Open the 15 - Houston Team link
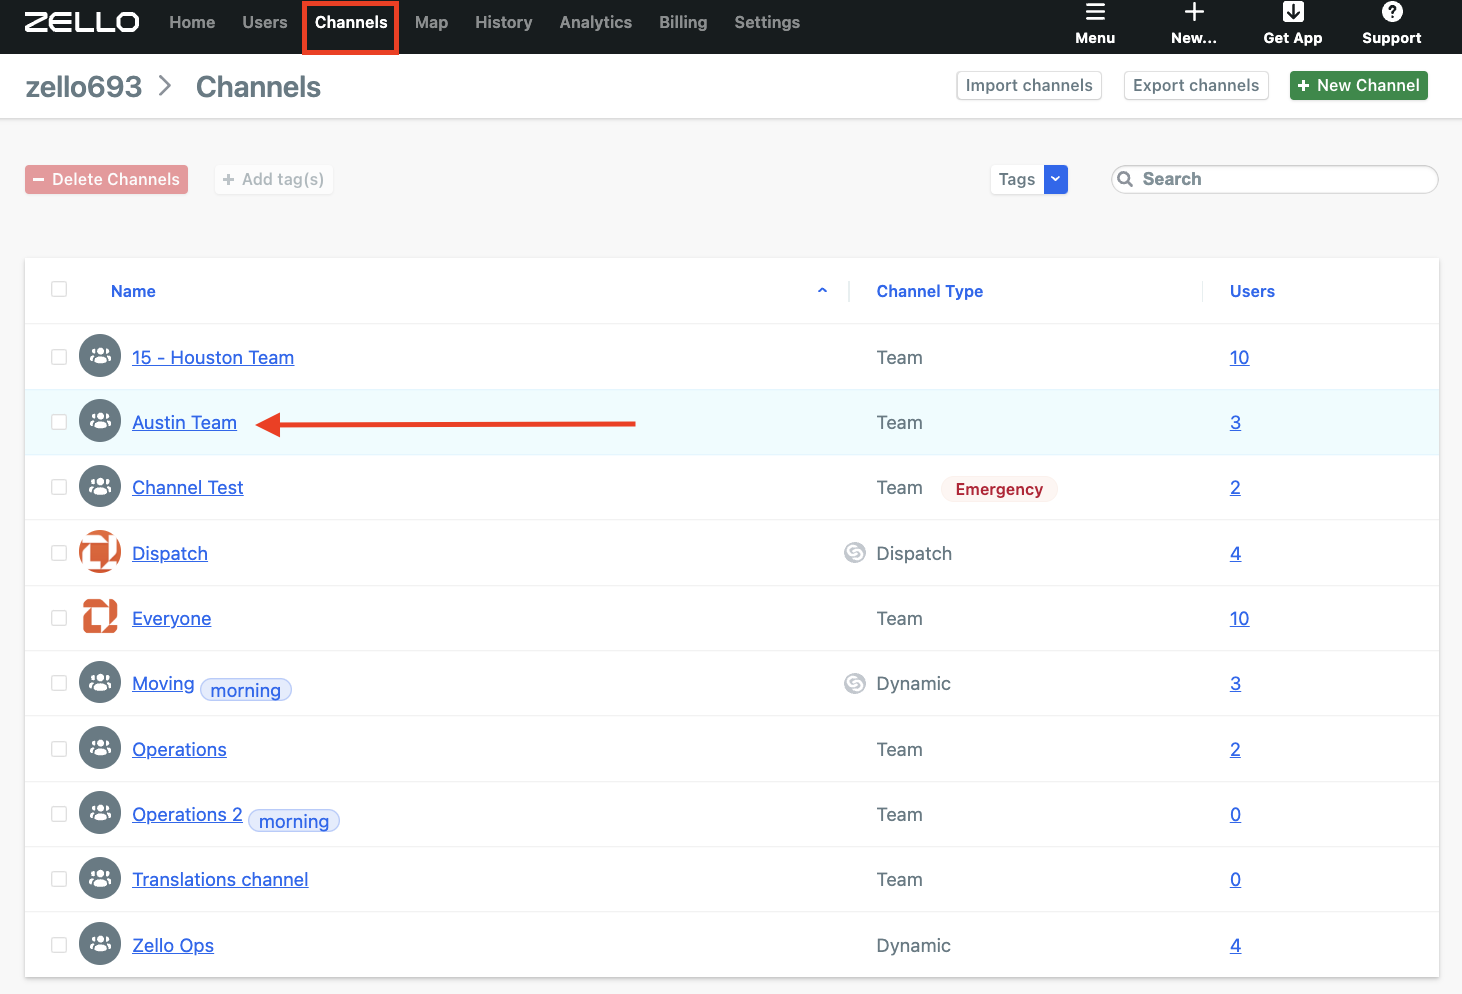 tap(213, 357)
